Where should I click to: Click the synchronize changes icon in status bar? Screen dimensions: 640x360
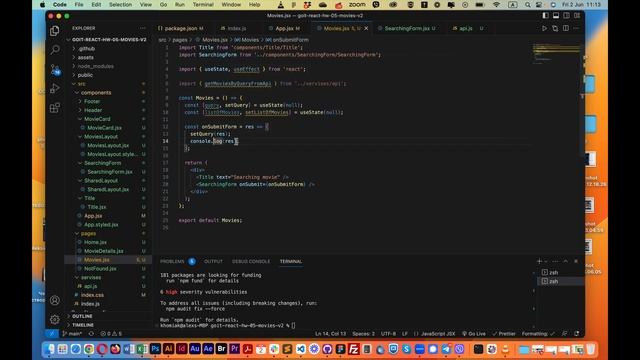point(91,333)
